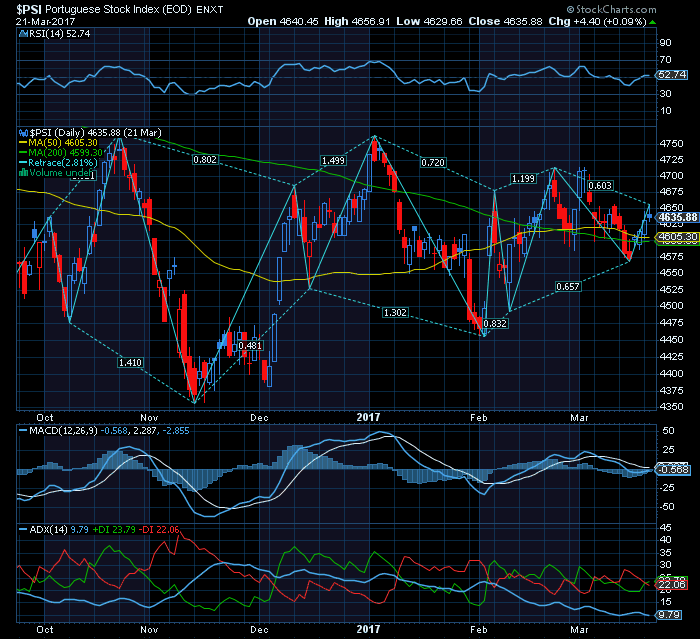Click the 0.657 retracement label
The width and height of the screenshot is (700, 639).
click(x=567, y=287)
